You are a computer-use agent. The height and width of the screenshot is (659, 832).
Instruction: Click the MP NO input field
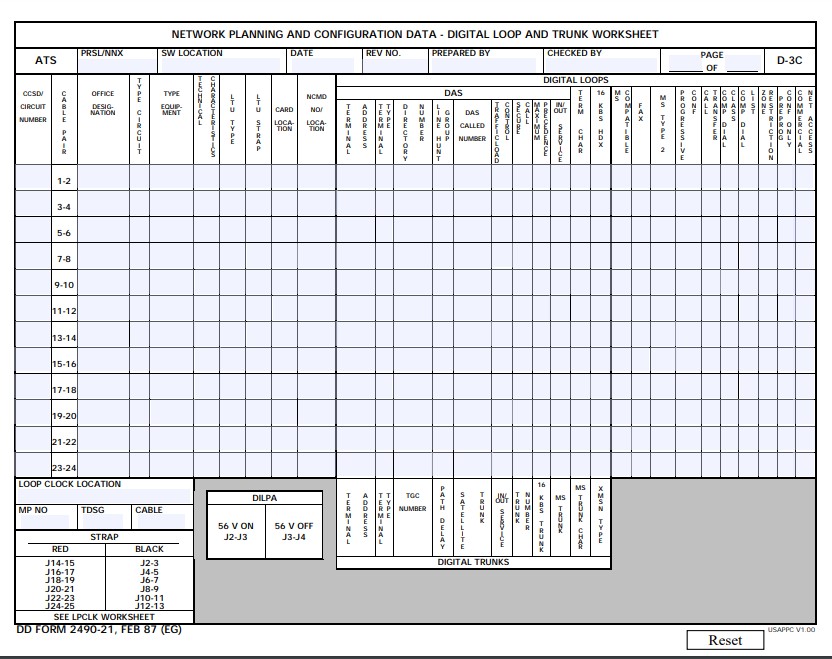[x=45, y=521]
